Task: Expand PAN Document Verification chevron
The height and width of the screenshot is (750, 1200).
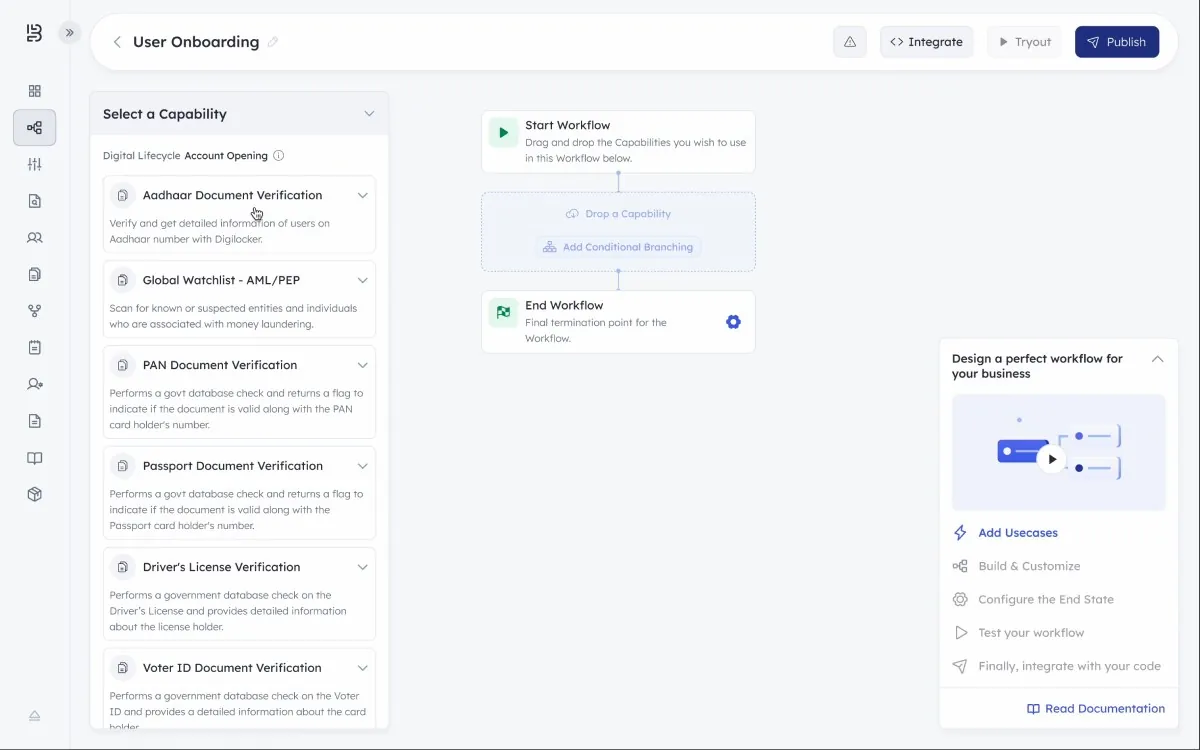Action: click(x=363, y=365)
